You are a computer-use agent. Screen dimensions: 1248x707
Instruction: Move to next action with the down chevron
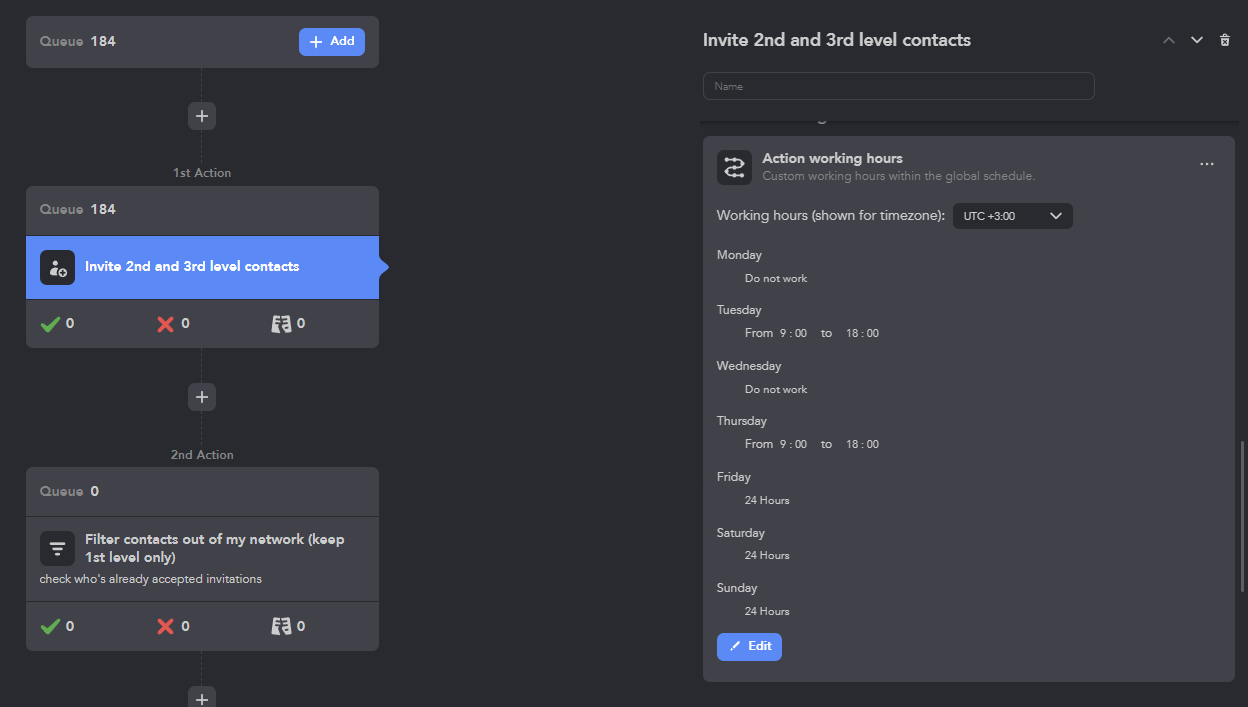tap(1196, 40)
